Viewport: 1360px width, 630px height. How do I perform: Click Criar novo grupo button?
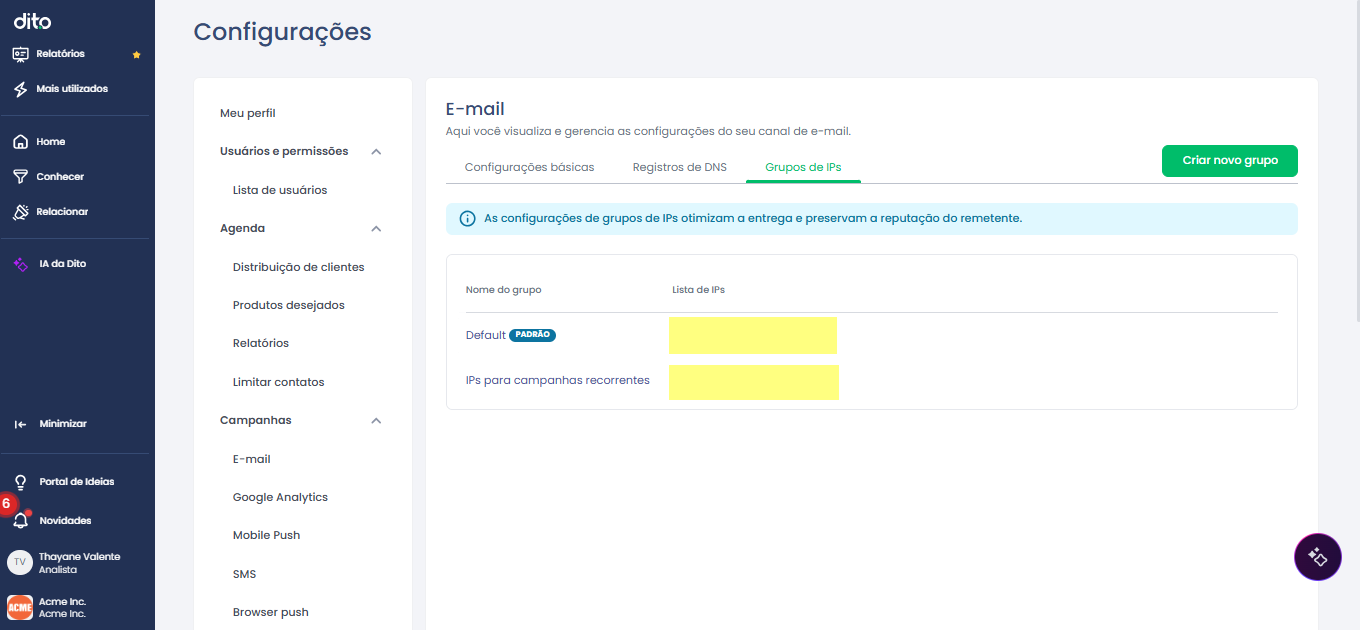(1230, 161)
